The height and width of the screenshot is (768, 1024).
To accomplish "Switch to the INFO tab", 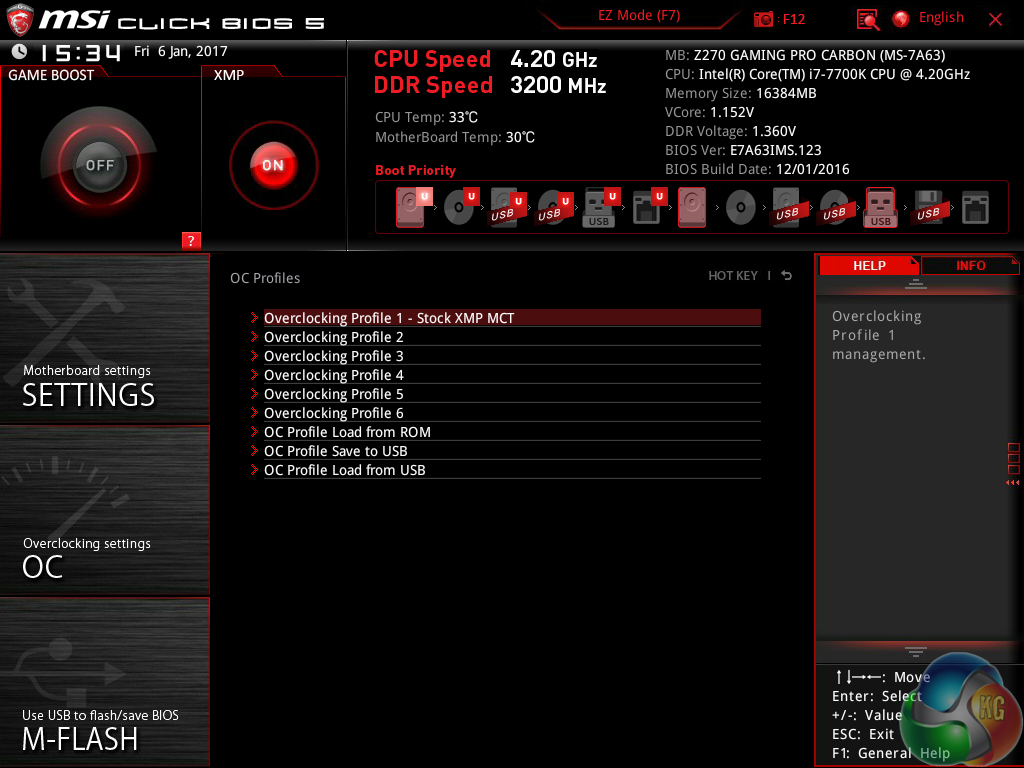I will pos(970,265).
